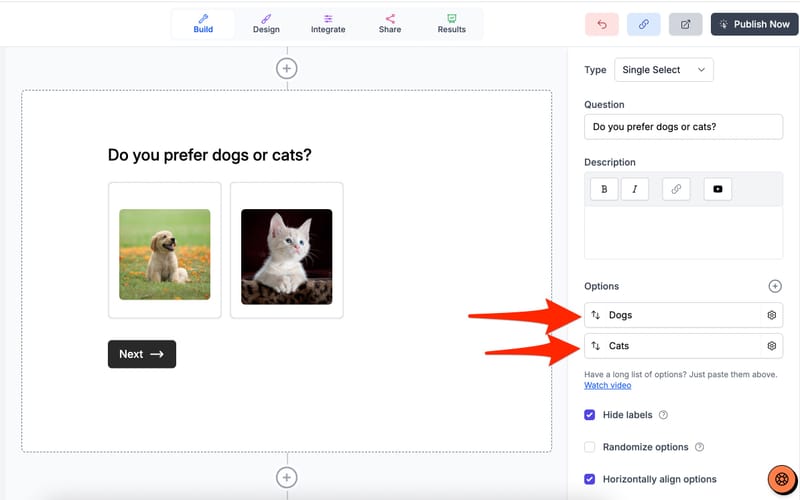Click the Dogs option reorder handle
This screenshot has height=500, width=800.
click(595, 315)
